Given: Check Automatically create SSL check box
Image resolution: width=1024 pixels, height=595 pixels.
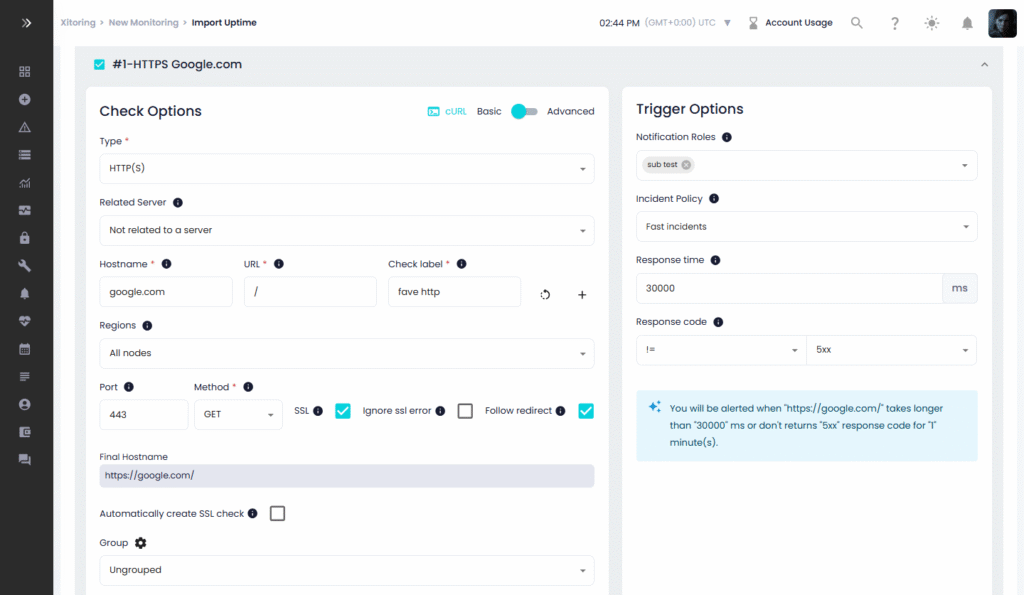Looking at the screenshot, I should point(278,513).
